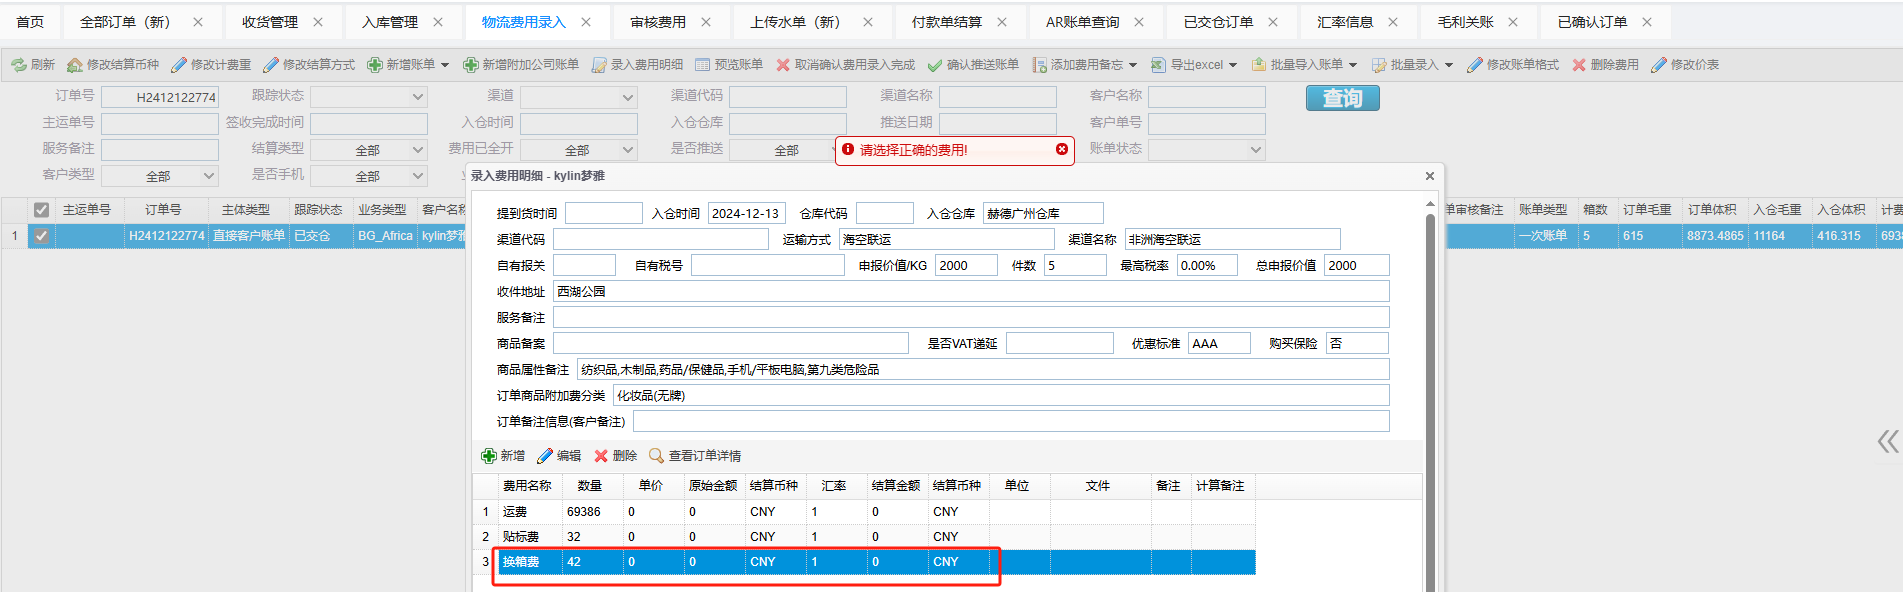Image resolution: width=1903 pixels, height=592 pixels.
Task: Click the 编辑 pencil icon in the dialog
Action: click(x=545, y=456)
